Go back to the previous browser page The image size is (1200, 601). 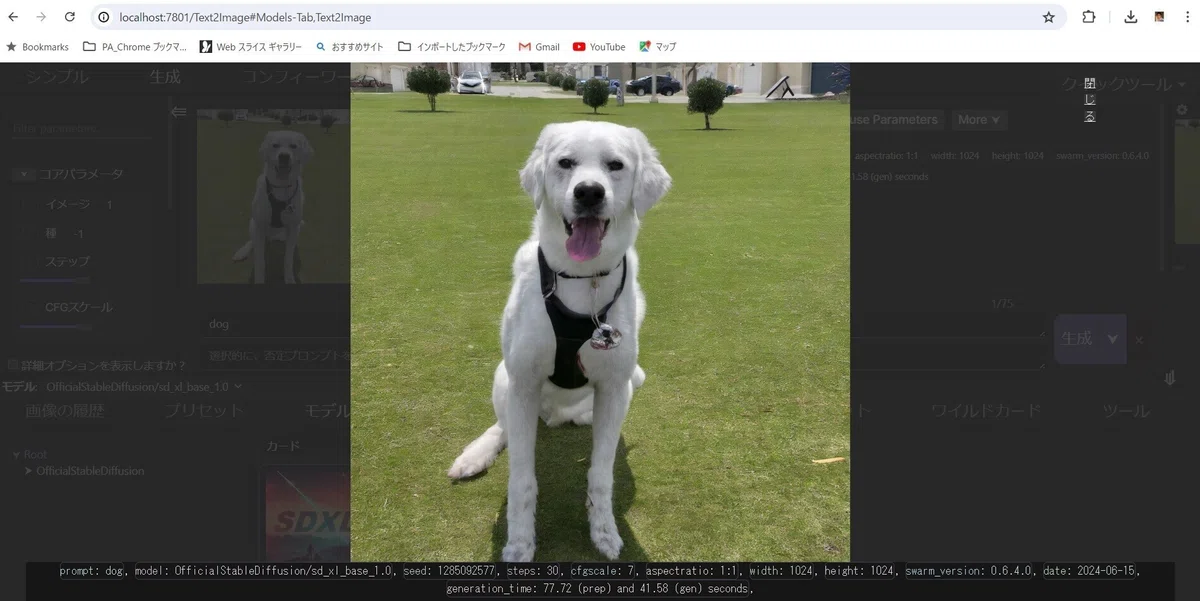pyautogui.click(x=13, y=17)
